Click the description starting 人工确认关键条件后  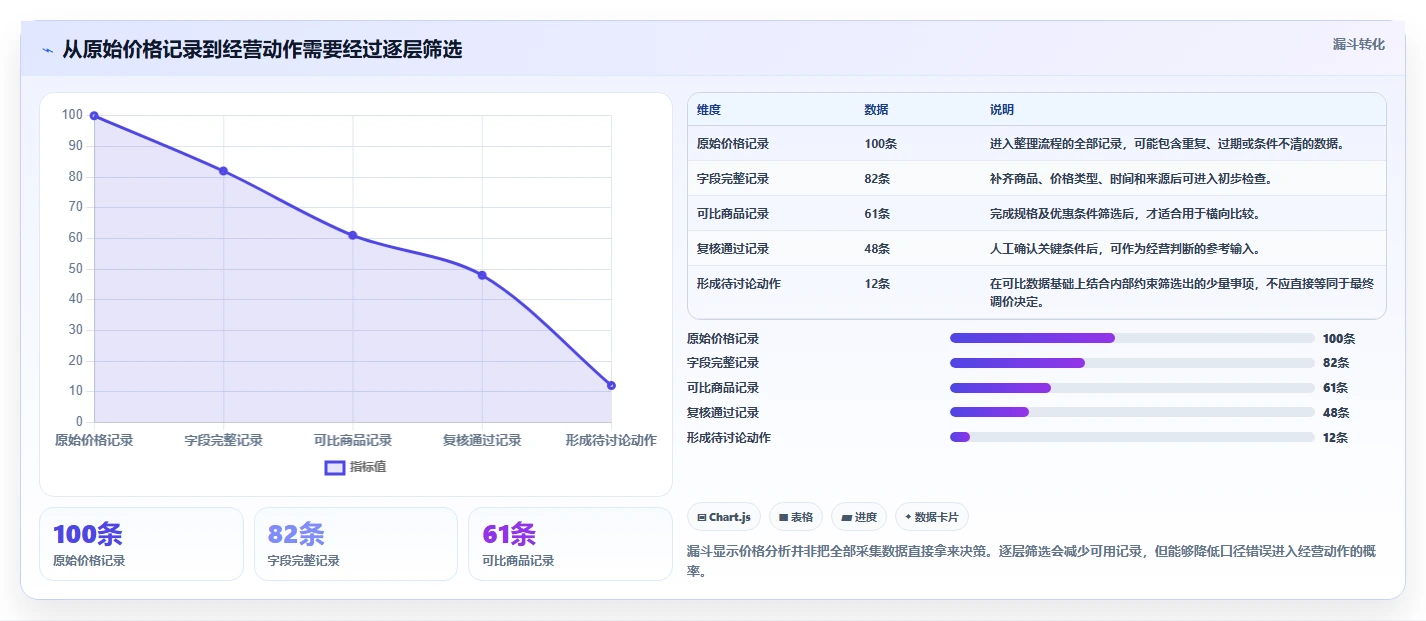pyautogui.click(x=1125, y=249)
